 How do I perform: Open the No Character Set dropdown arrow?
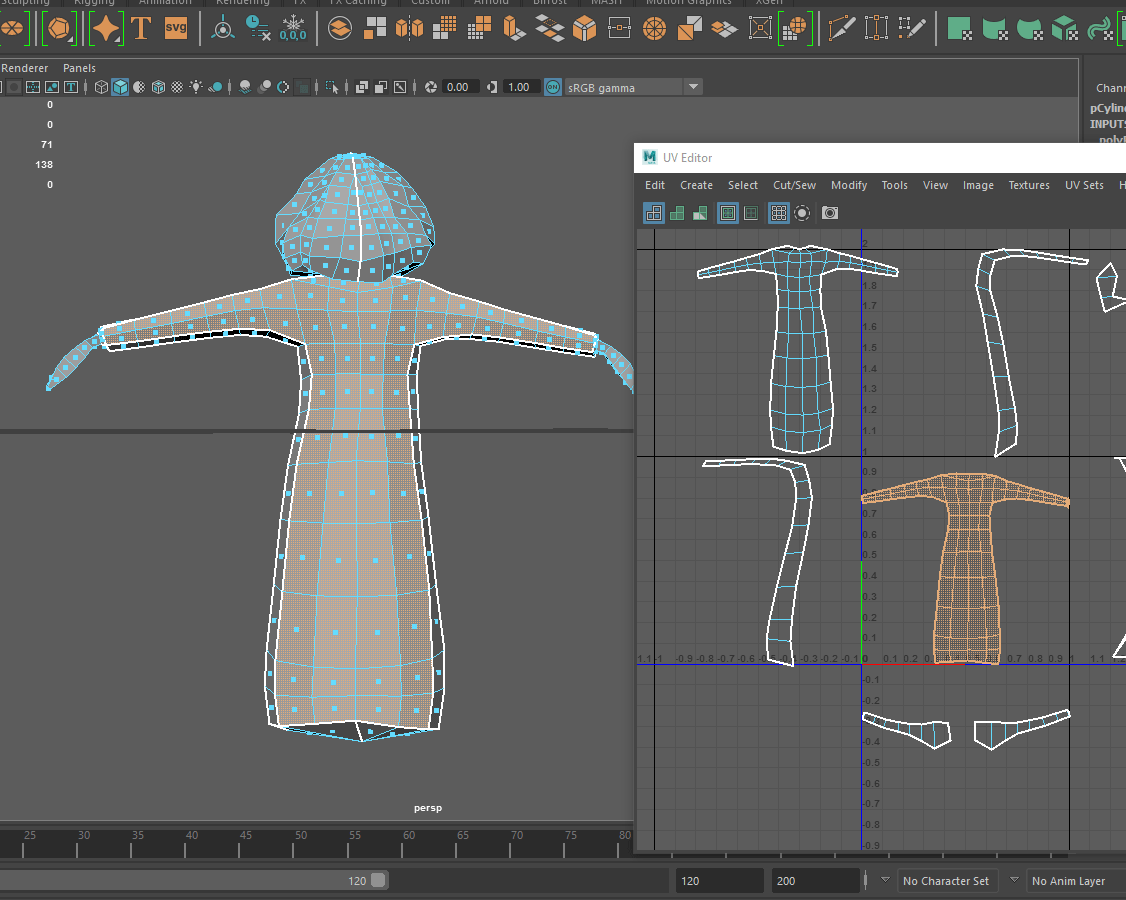coord(885,880)
